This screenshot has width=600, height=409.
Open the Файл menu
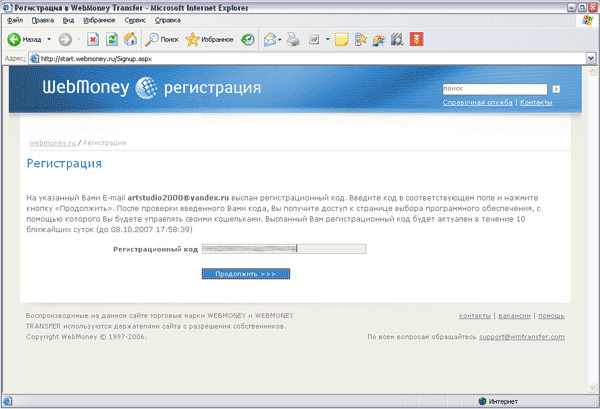pos(15,20)
